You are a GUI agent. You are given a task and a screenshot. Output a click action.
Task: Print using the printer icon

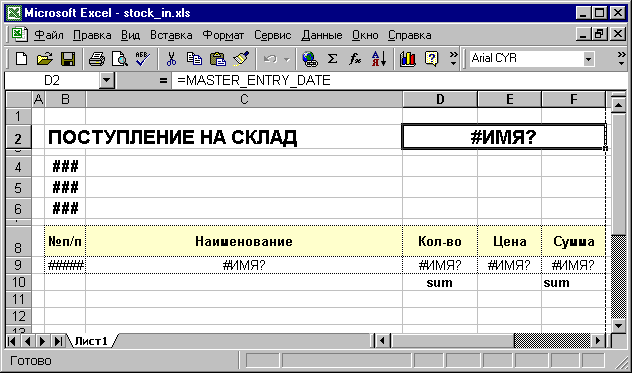tap(97, 59)
